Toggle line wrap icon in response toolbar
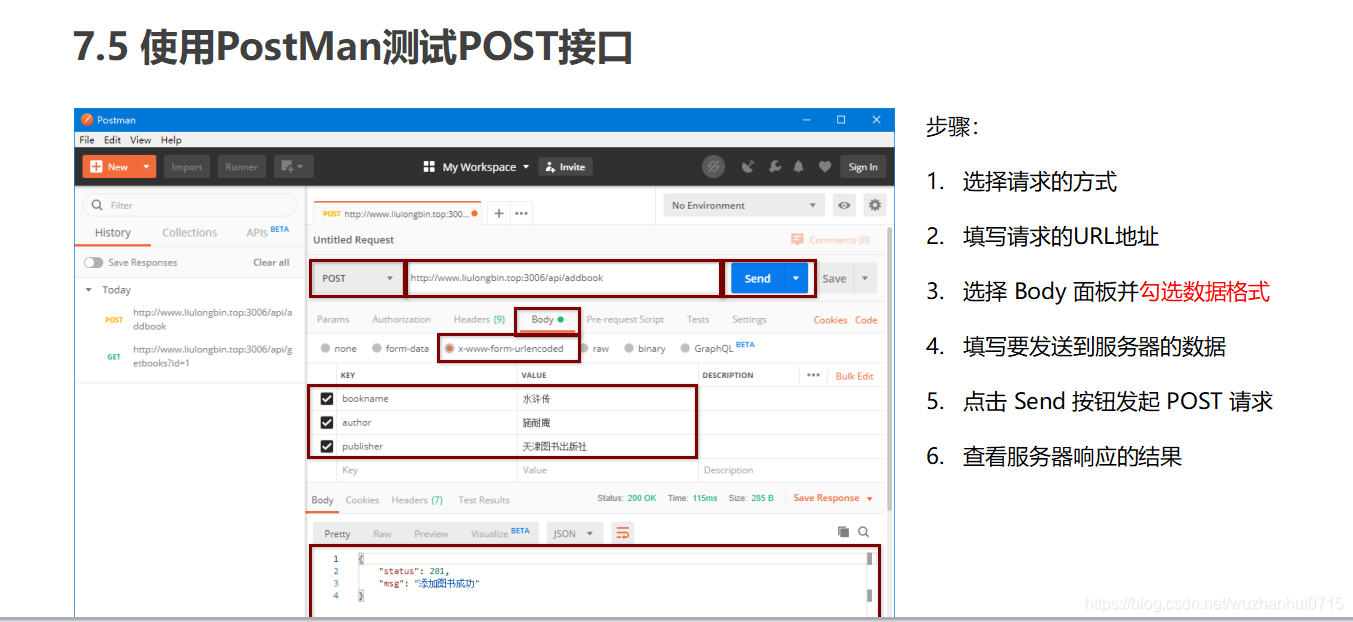The height and width of the screenshot is (622, 1353). [x=622, y=533]
